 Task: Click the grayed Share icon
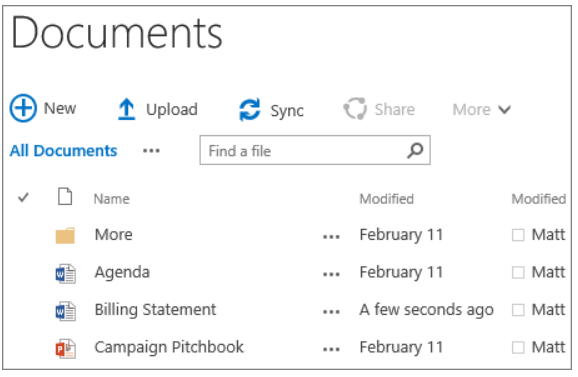tap(355, 109)
